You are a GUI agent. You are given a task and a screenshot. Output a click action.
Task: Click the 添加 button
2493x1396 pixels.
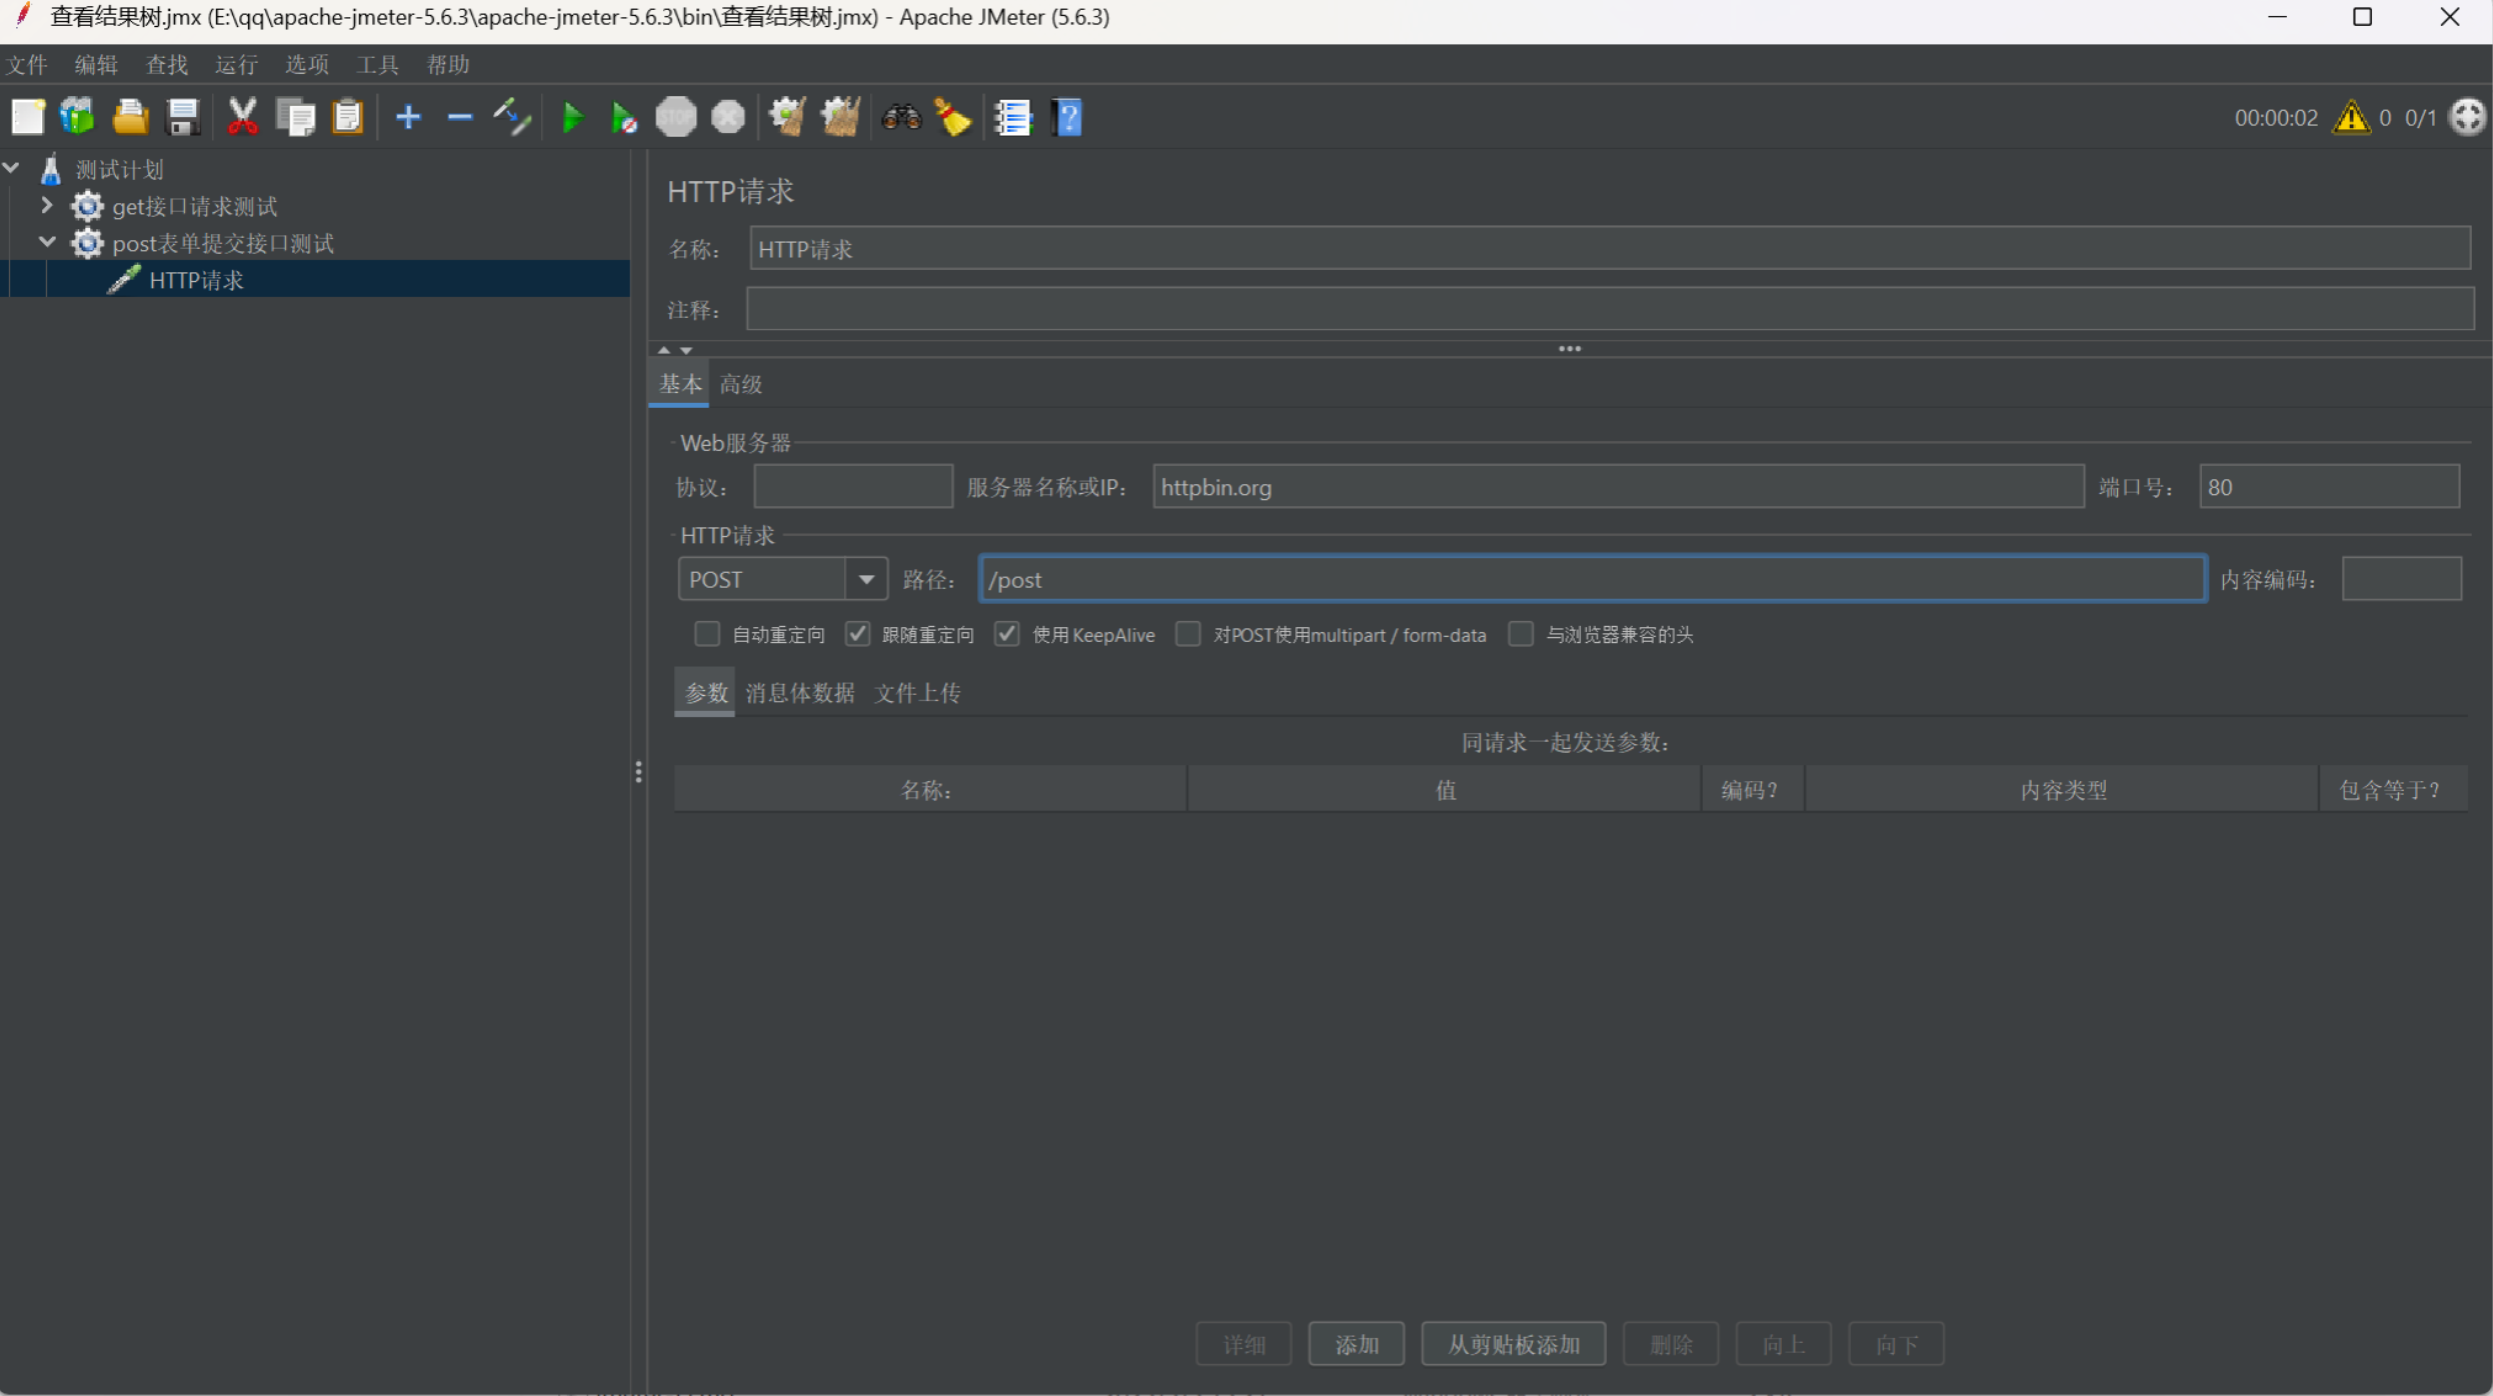click(x=1356, y=1344)
